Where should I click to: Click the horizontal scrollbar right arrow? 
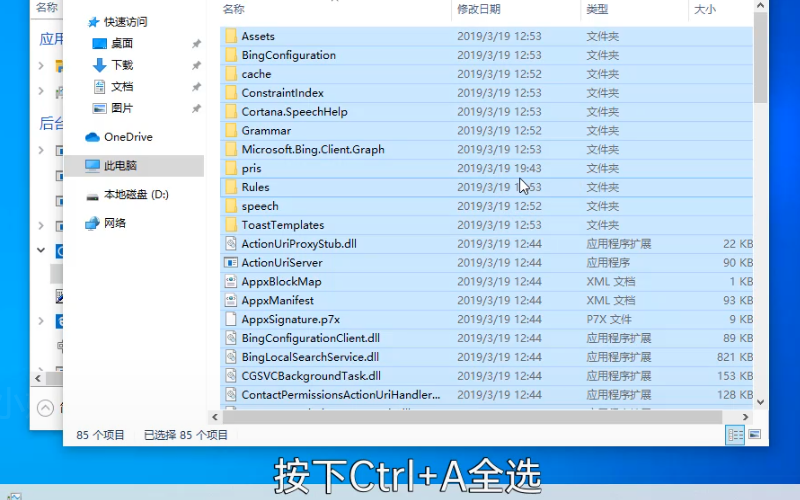click(745, 416)
